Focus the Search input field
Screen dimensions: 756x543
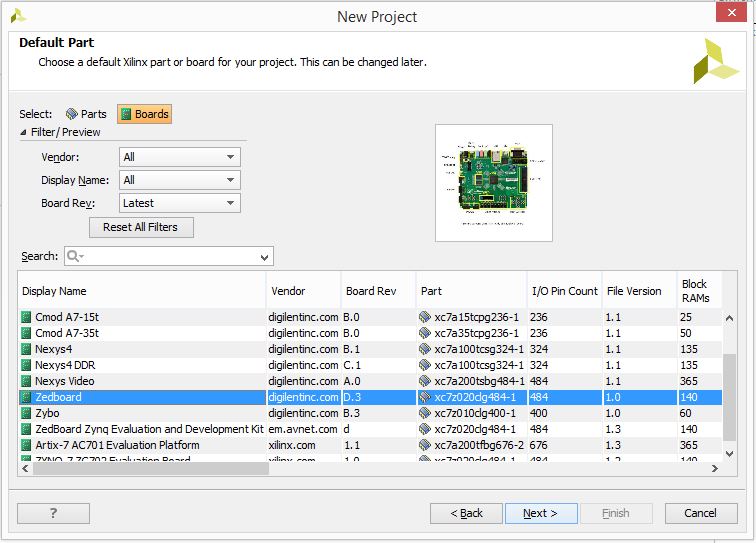coord(169,256)
